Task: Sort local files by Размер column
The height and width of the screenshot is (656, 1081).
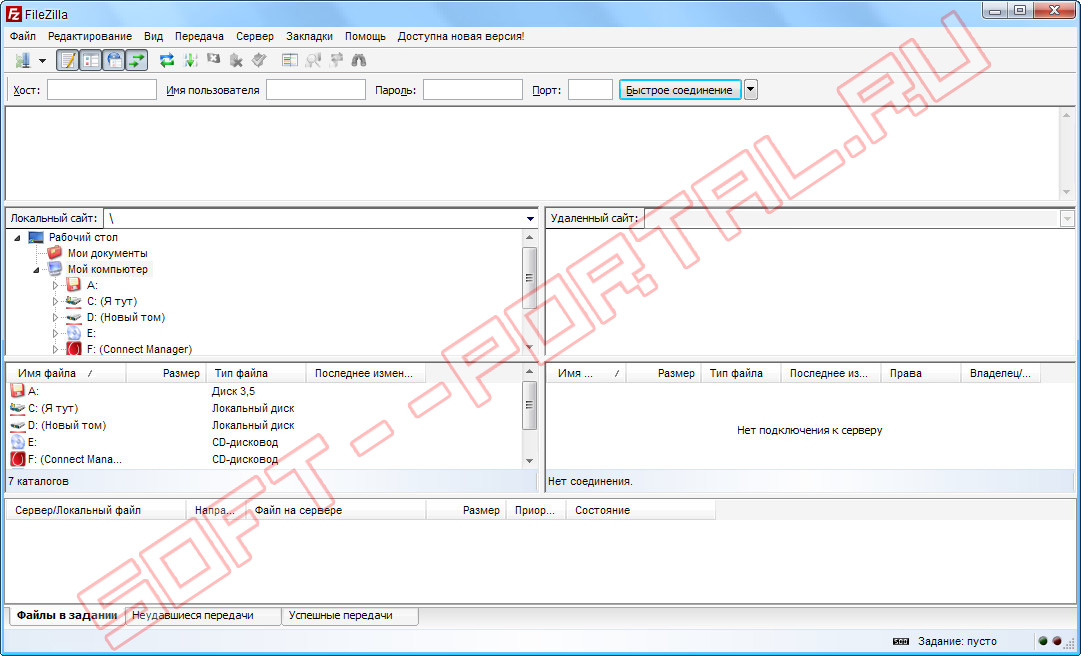Action: point(166,373)
